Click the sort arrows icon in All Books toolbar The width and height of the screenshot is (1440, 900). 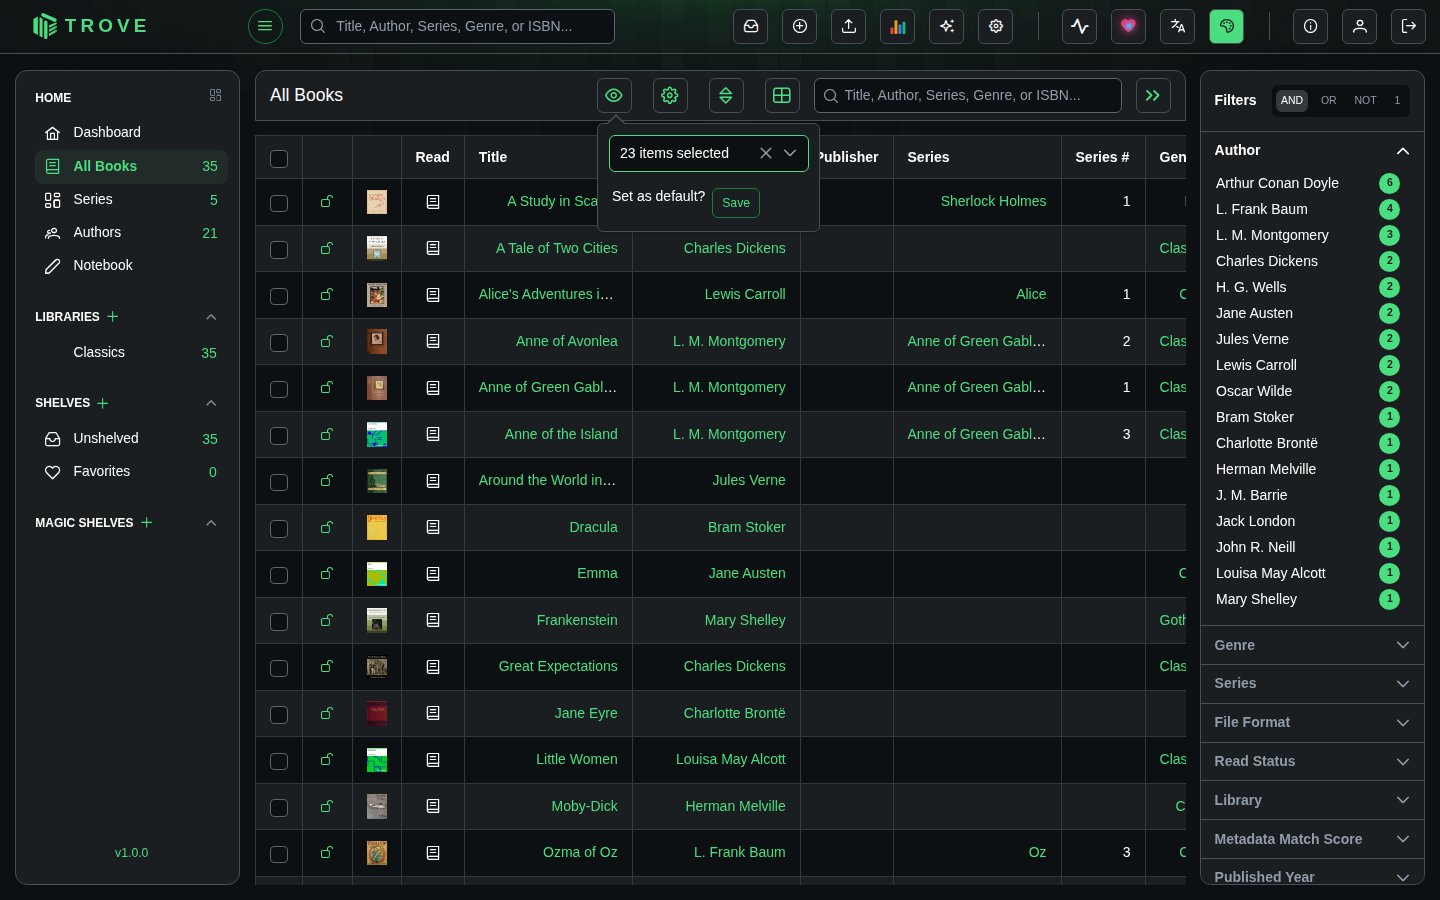pos(726,95)
